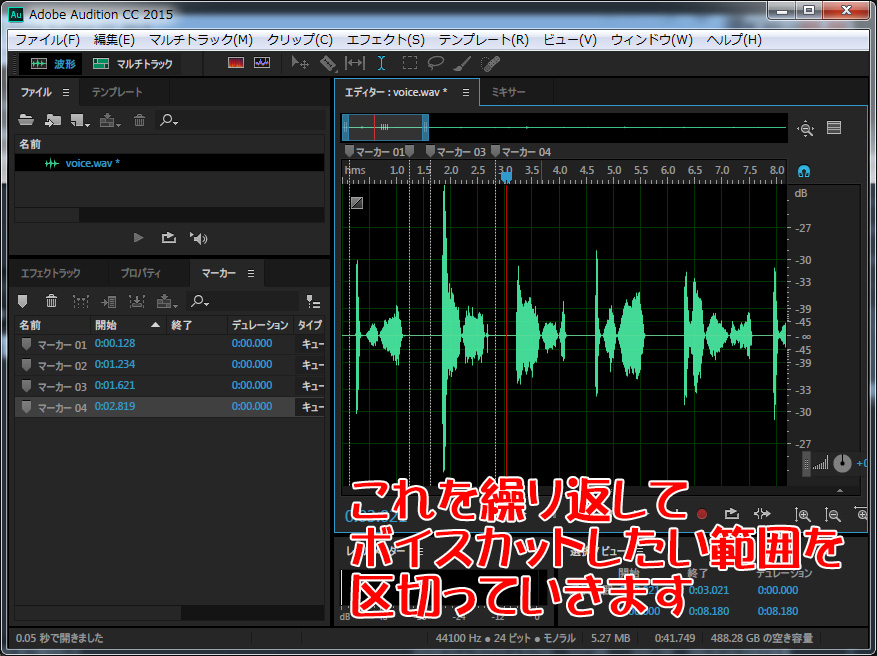Switch to the 波形 waveform view
Viewport: 877px width, 656px height.
(52, 64)
